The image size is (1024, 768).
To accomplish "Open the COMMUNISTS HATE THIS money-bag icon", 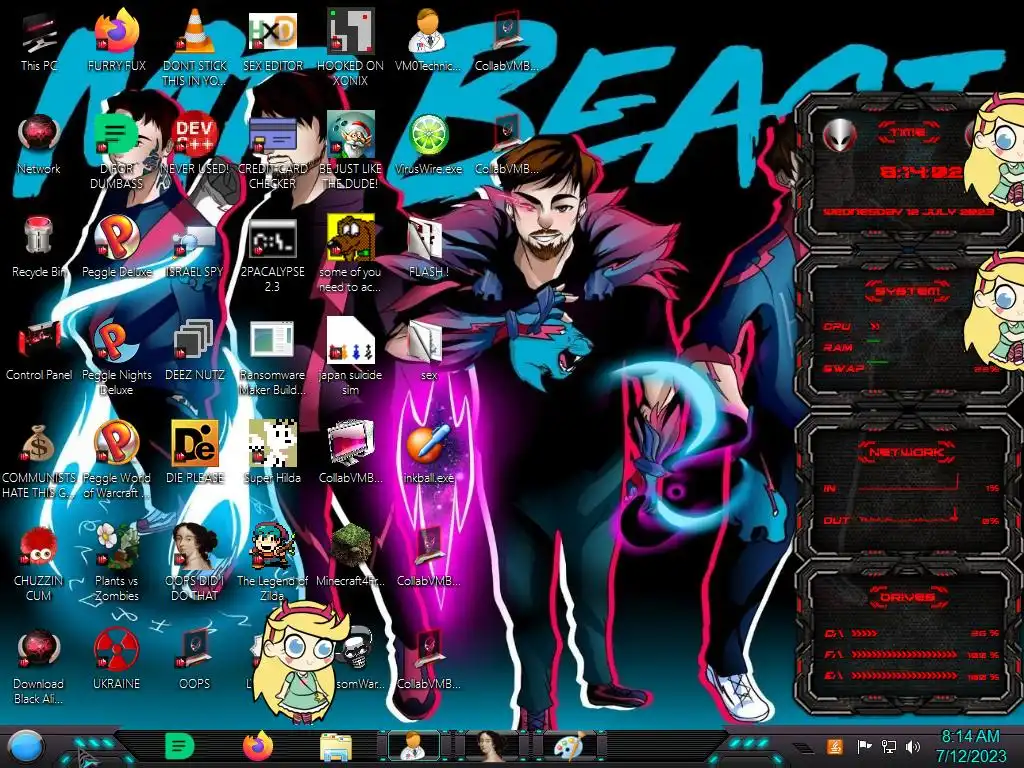I will (39, 462).
